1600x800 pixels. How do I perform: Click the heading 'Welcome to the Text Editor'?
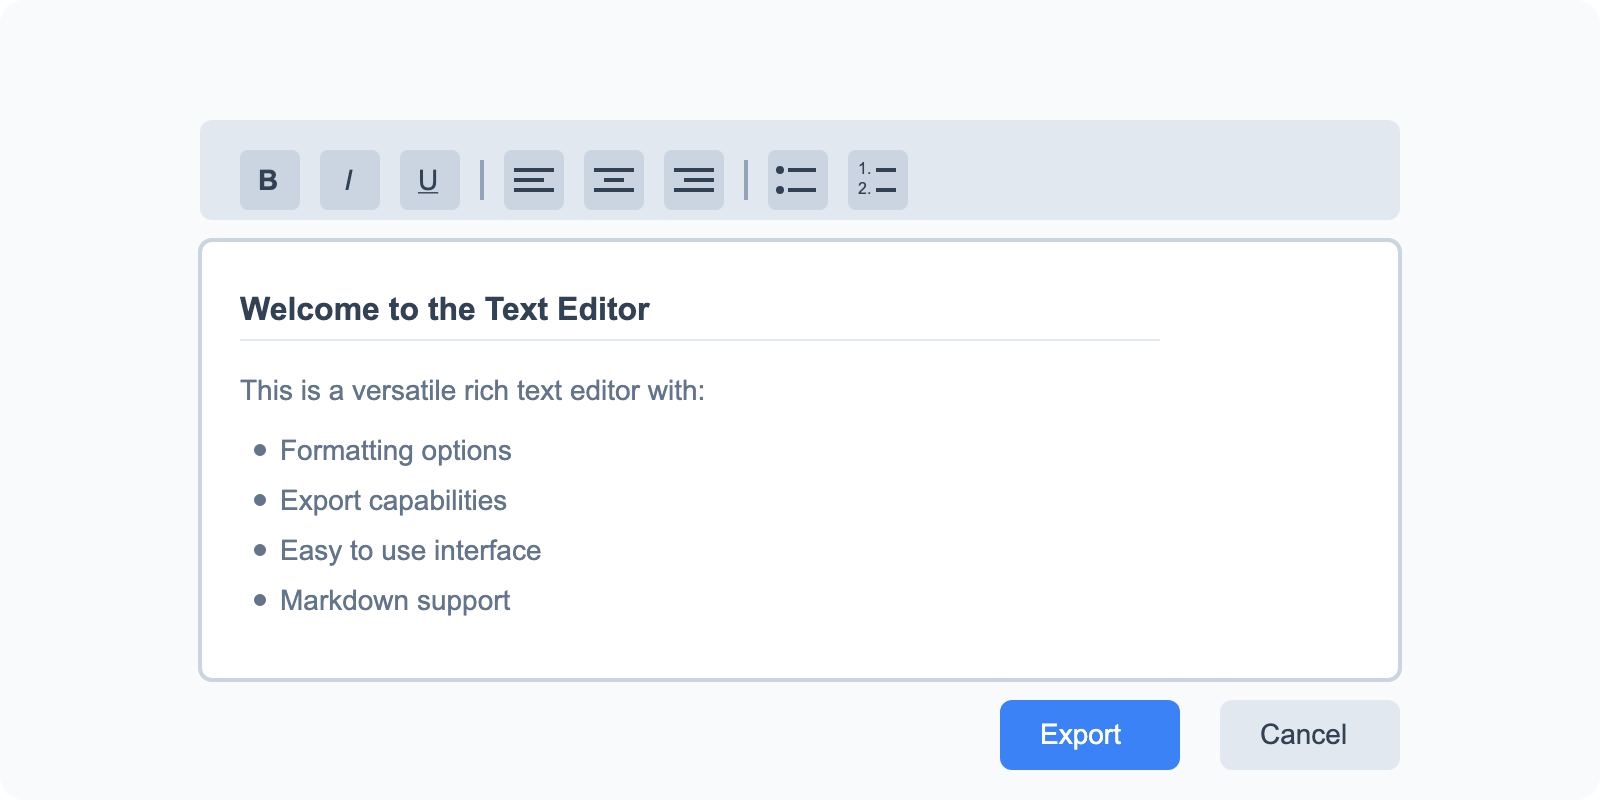pos(443,310)
